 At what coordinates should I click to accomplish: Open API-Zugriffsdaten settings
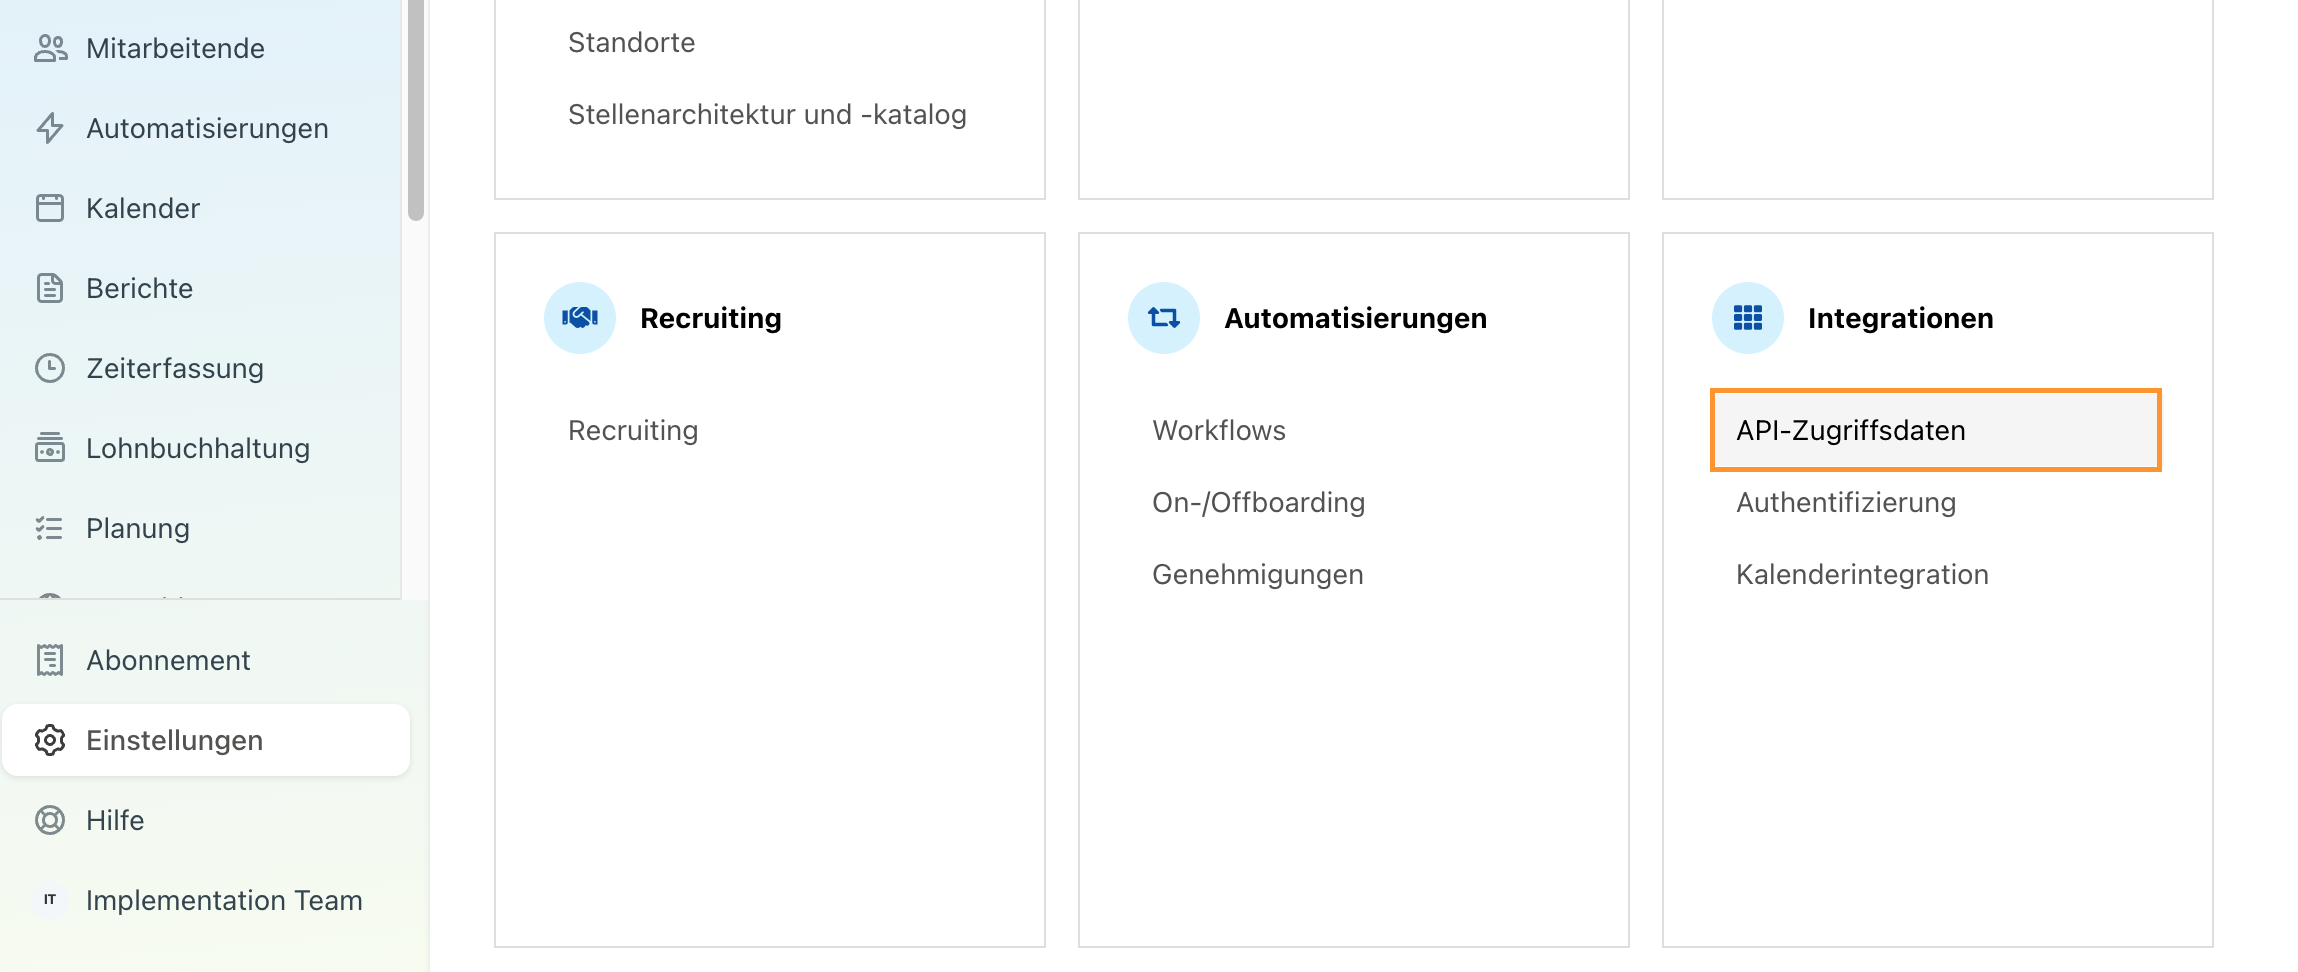point(1936,430)
